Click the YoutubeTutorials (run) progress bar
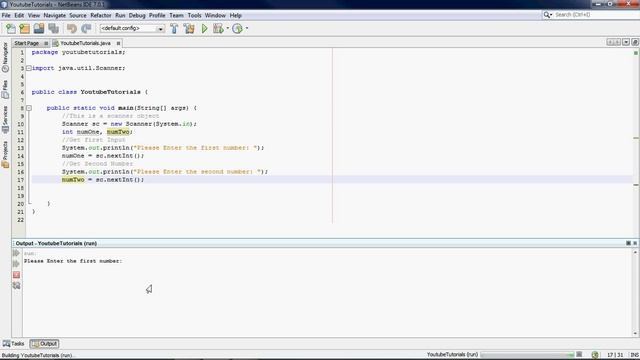This screenshot has height=360, width=640. point(527,355)
